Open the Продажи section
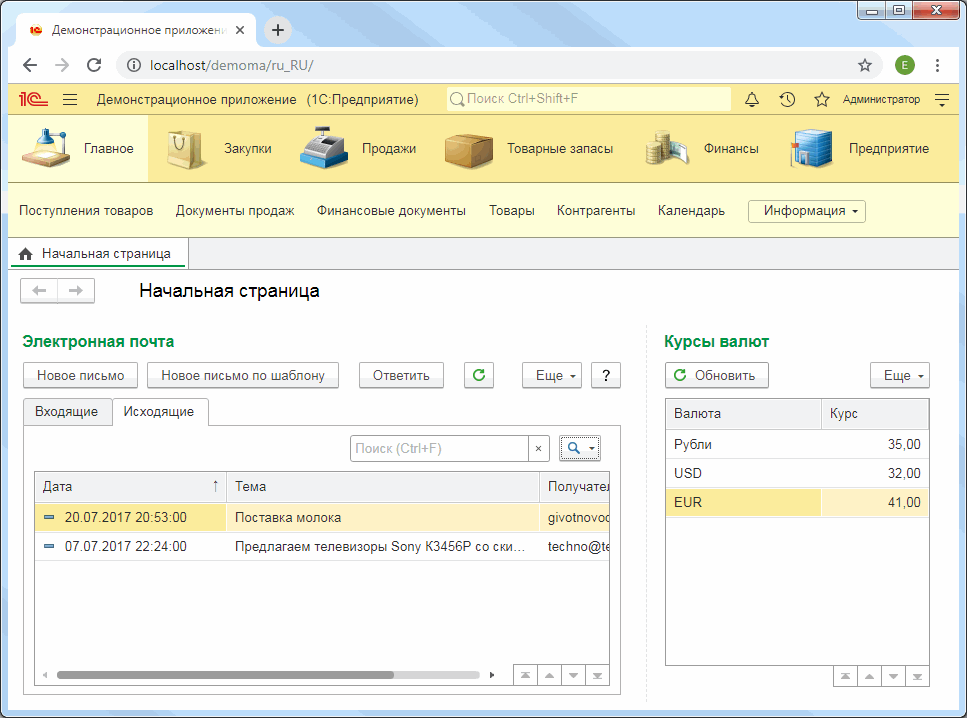Screen dimensions: 967x718 click(358, 148)
